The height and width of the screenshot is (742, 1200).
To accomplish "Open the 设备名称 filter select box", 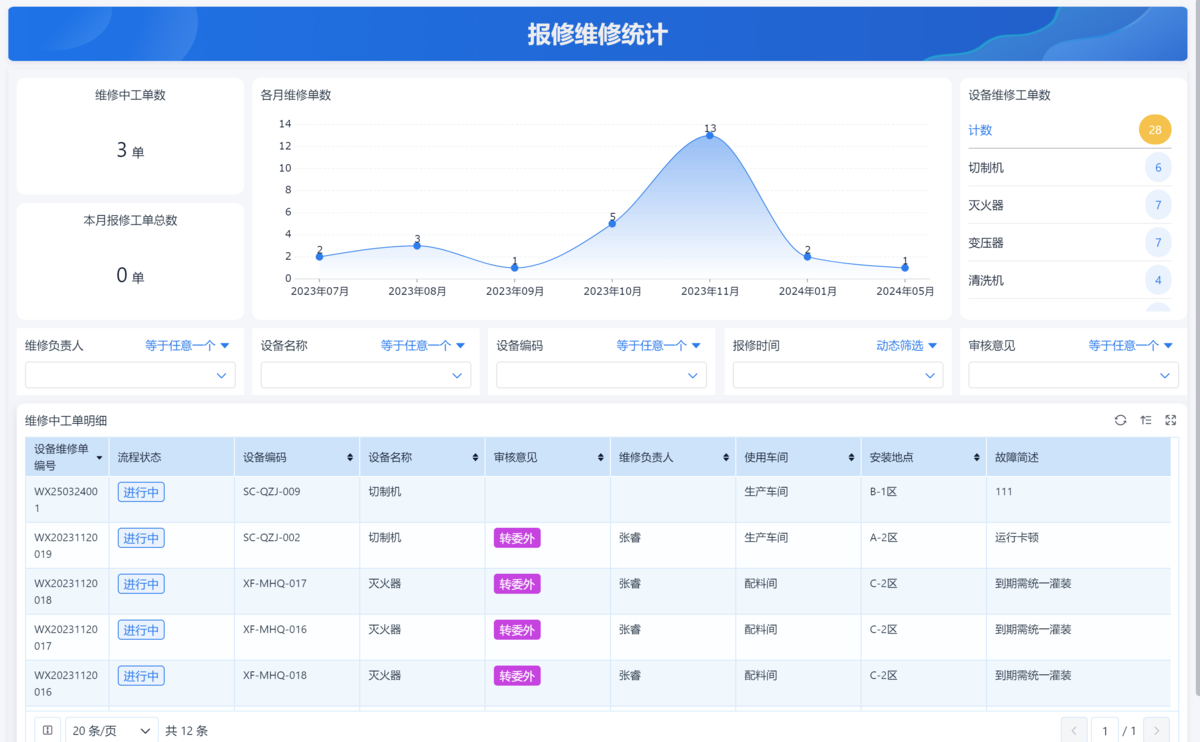I will (x=366, y=375).
